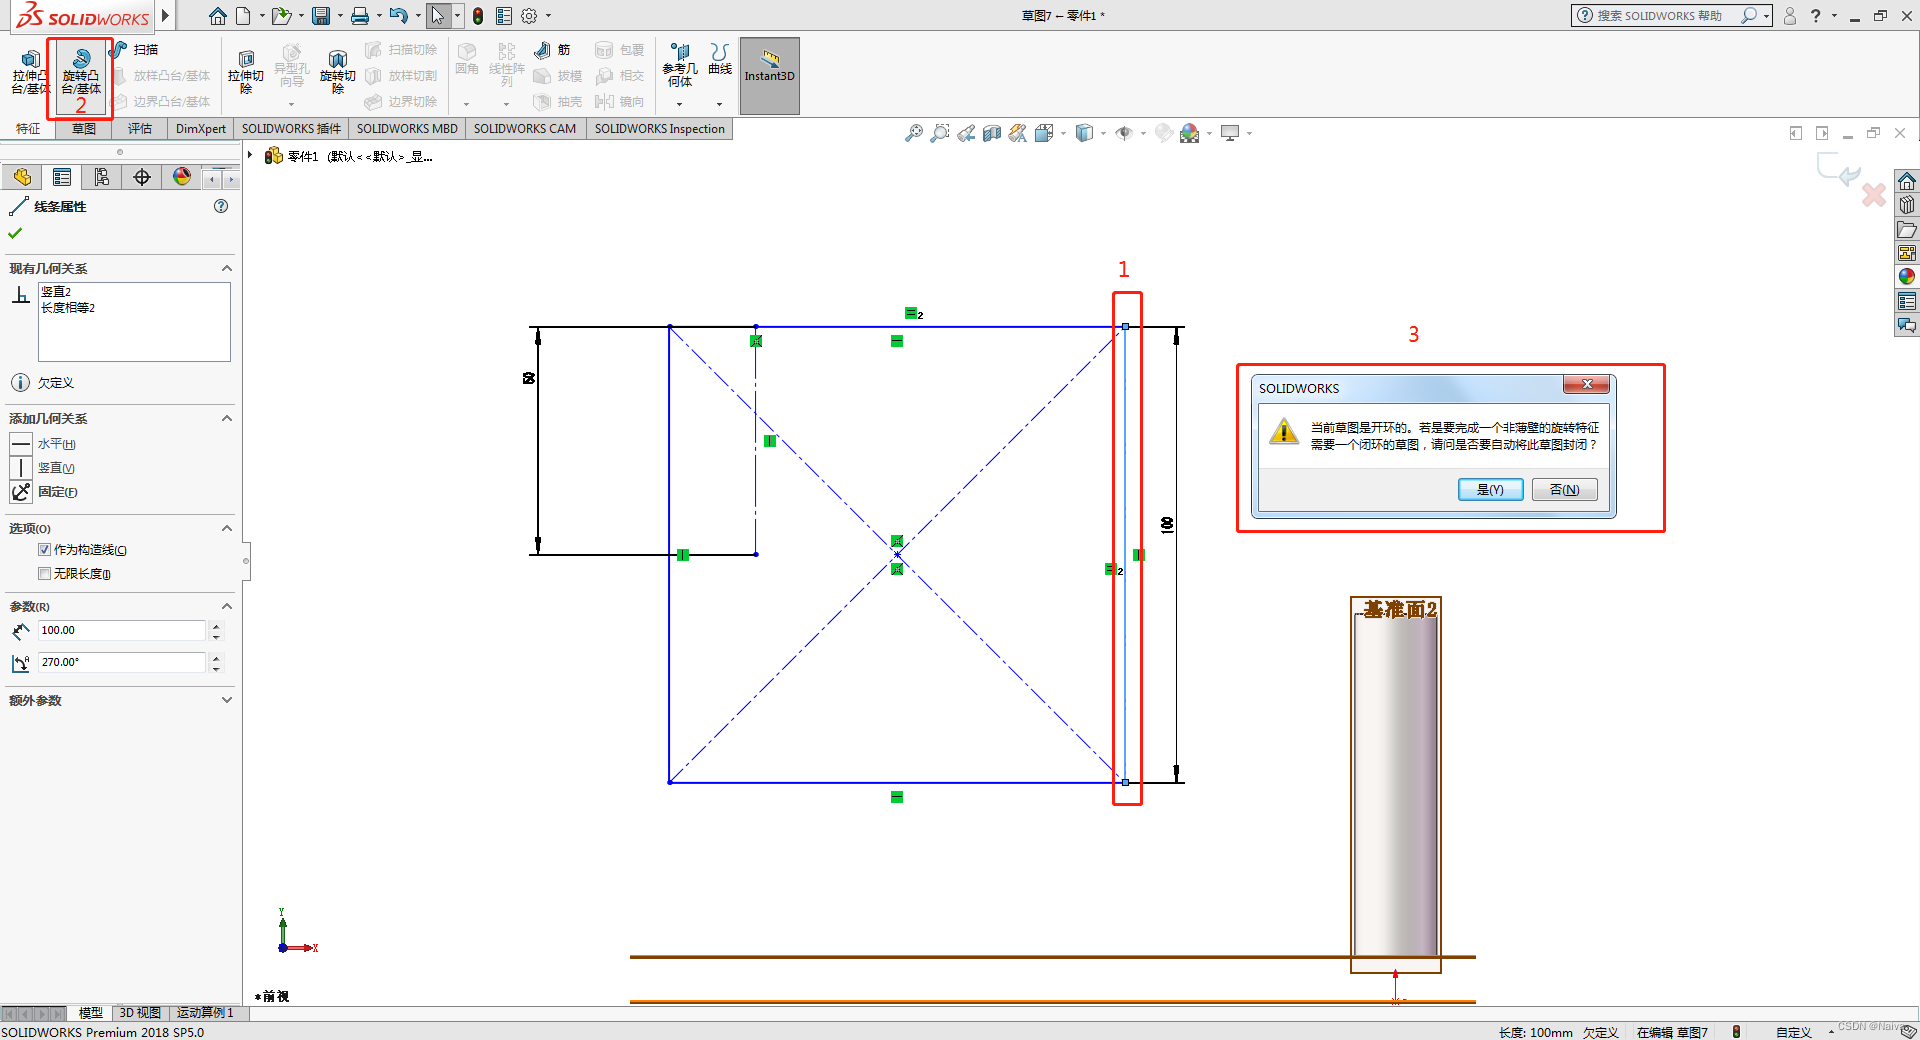Viewport: 1920px width, 1040px height.
Task: Click the Zoom to Fit magnifier icon
Action: [x=913, y=133]
